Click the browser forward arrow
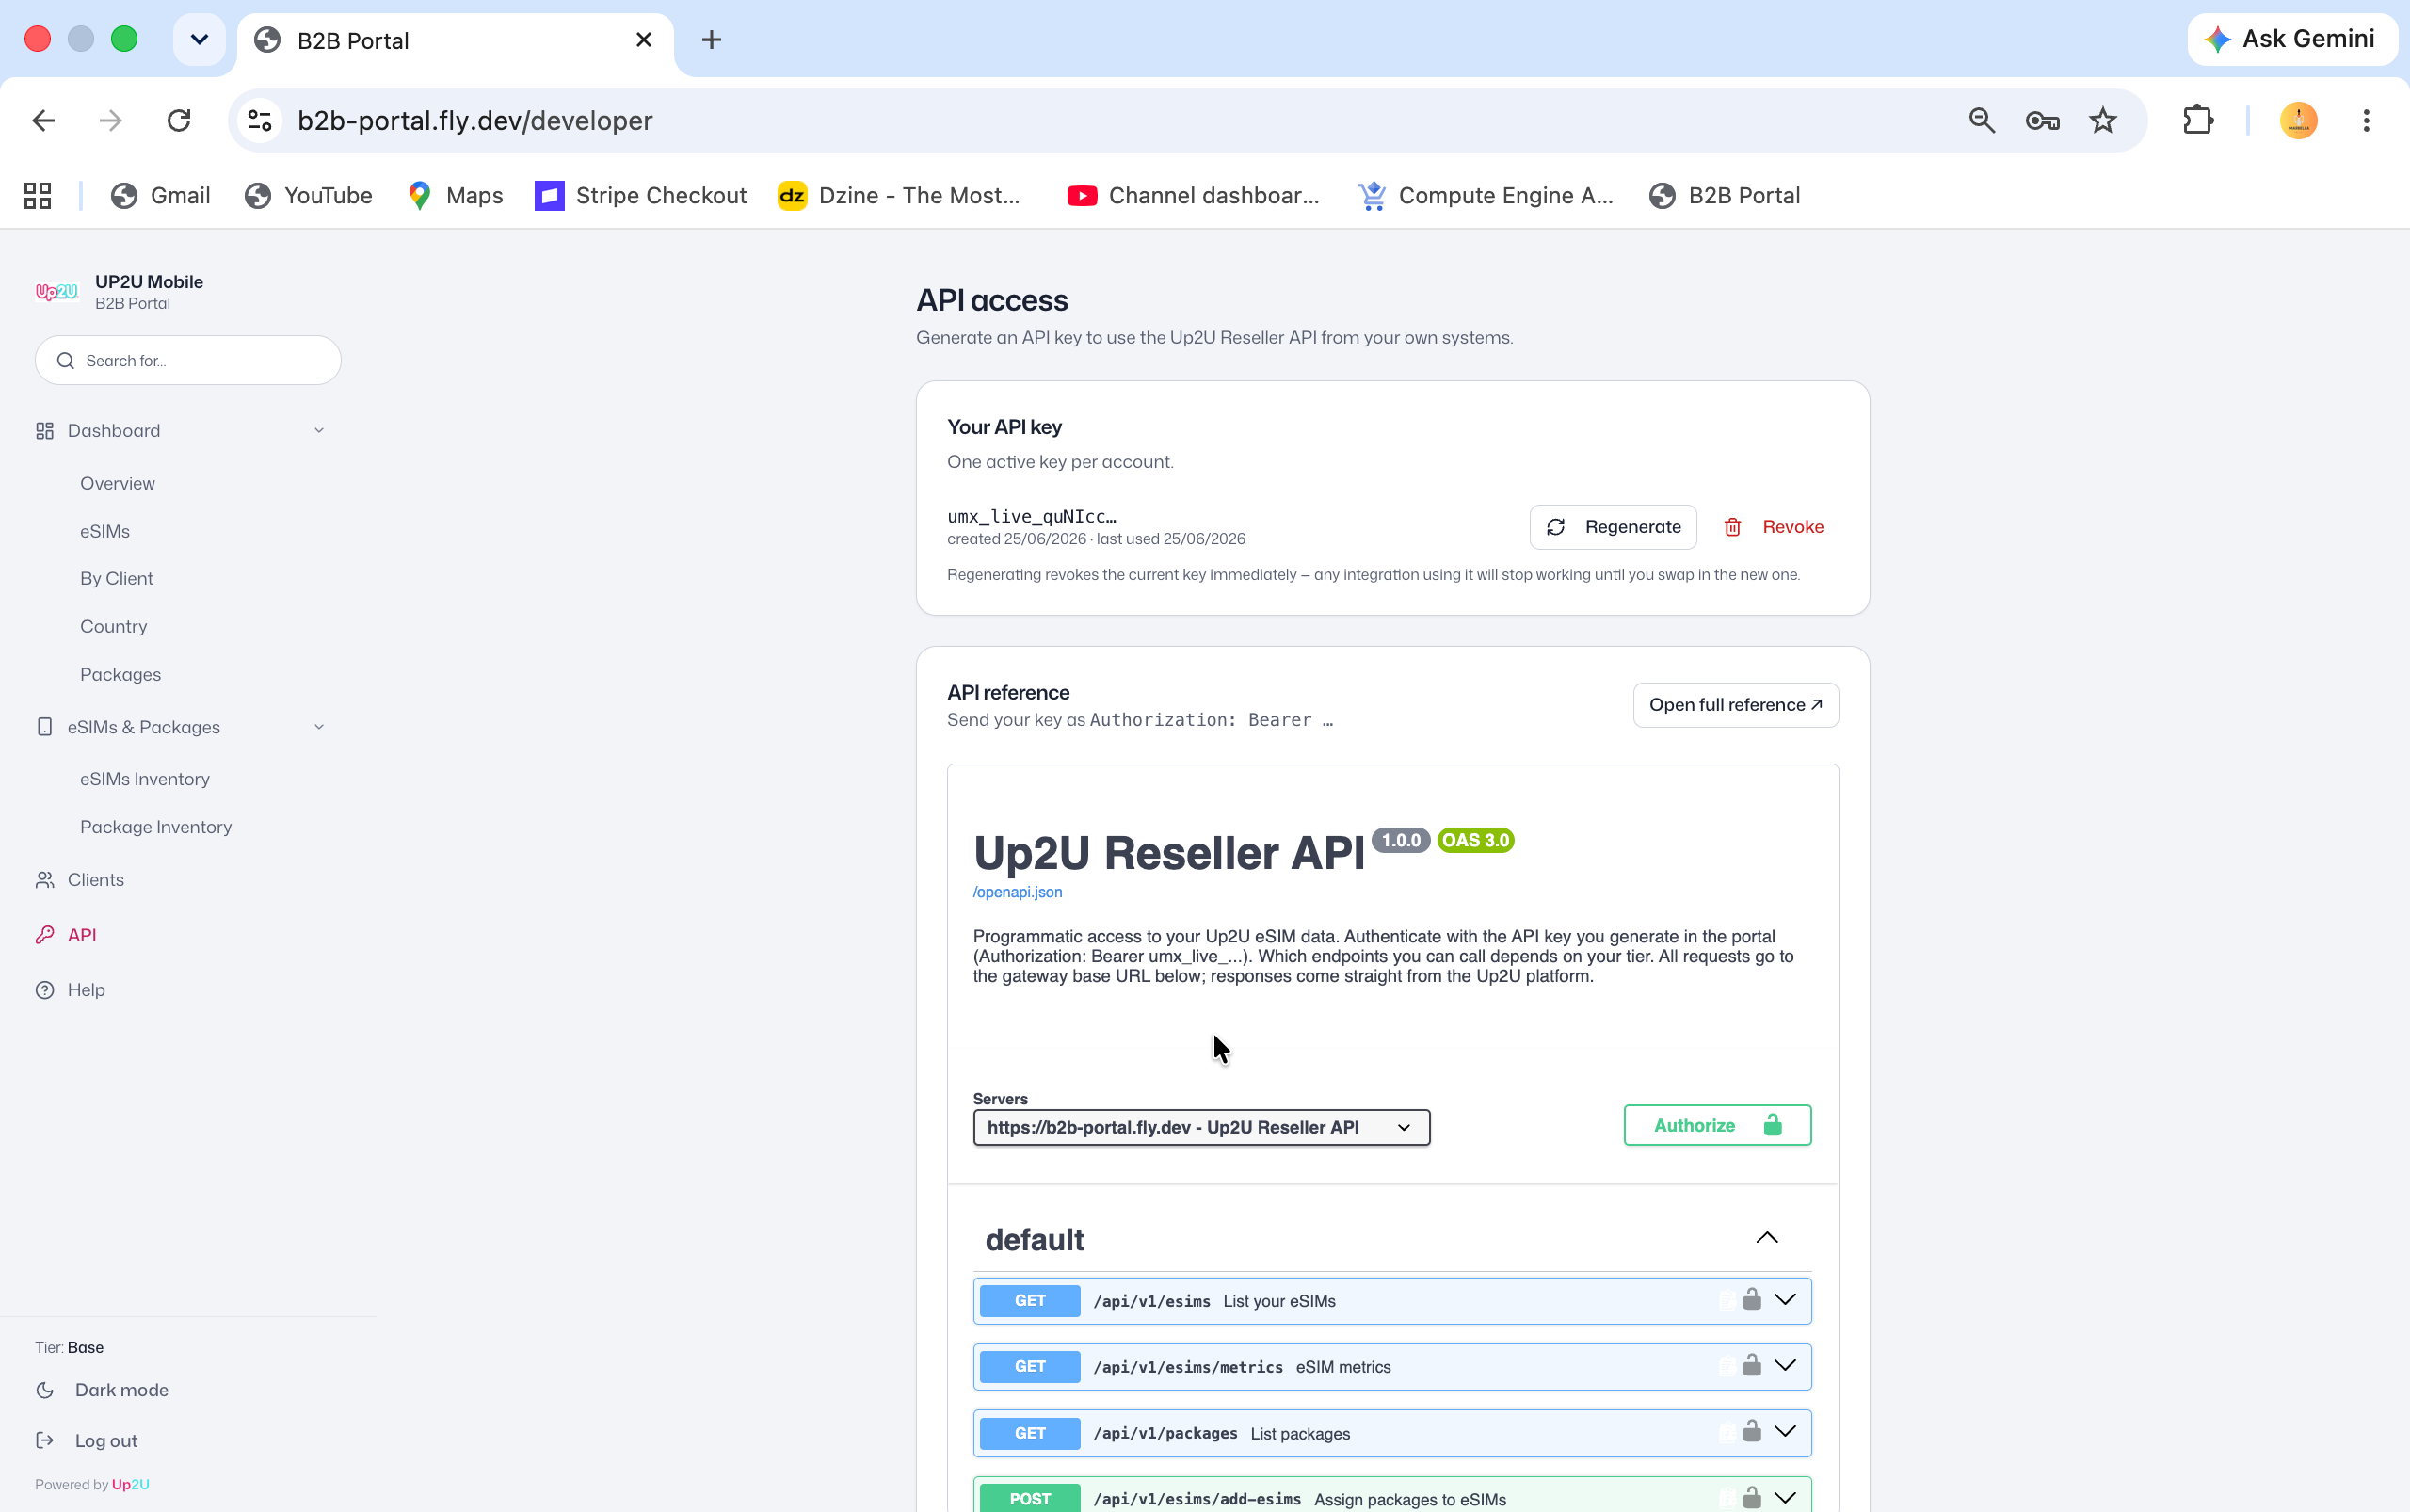2410x1512 pixels. 111,121
